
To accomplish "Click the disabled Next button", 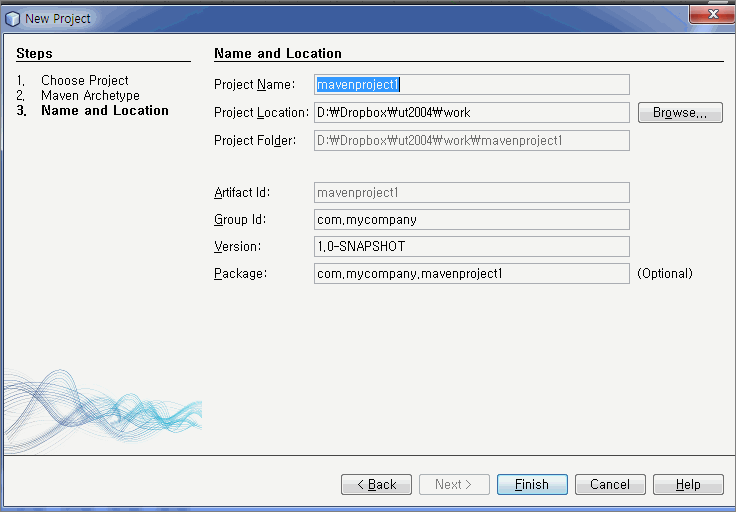I will tap(454, 484).
